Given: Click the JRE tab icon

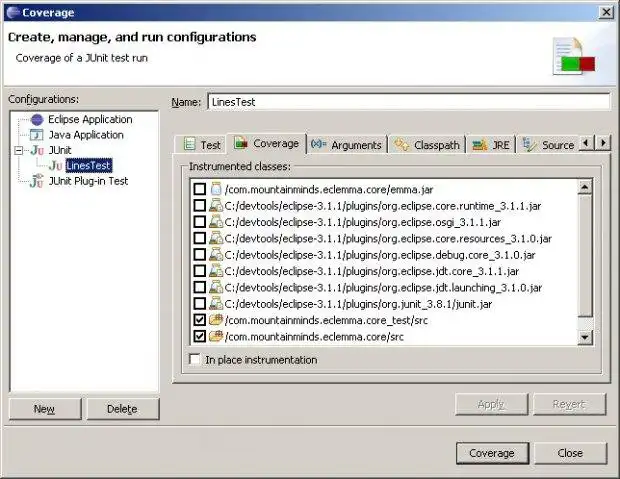Looking at the screenshot, I should 480,145.
